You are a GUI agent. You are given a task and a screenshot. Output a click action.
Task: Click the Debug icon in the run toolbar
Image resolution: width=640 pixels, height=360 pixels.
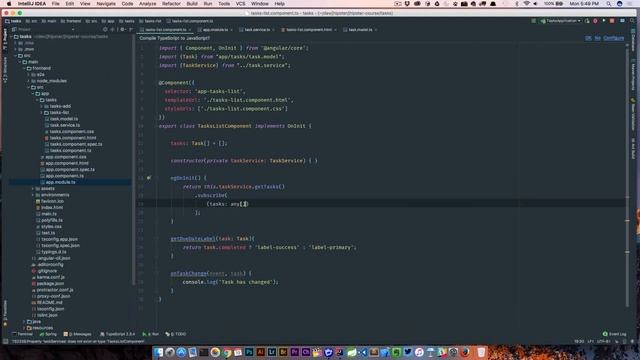(595, 21)
